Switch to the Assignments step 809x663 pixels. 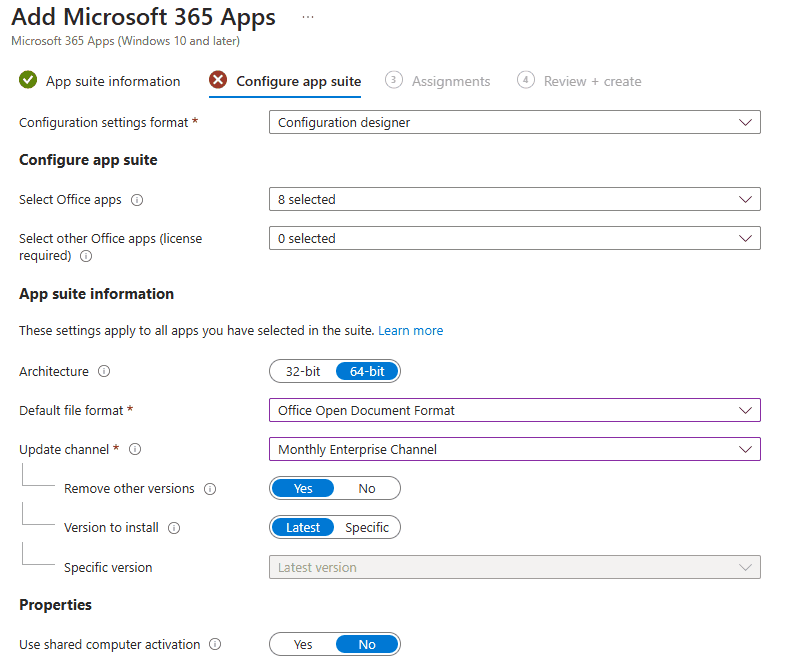(450, 81)
